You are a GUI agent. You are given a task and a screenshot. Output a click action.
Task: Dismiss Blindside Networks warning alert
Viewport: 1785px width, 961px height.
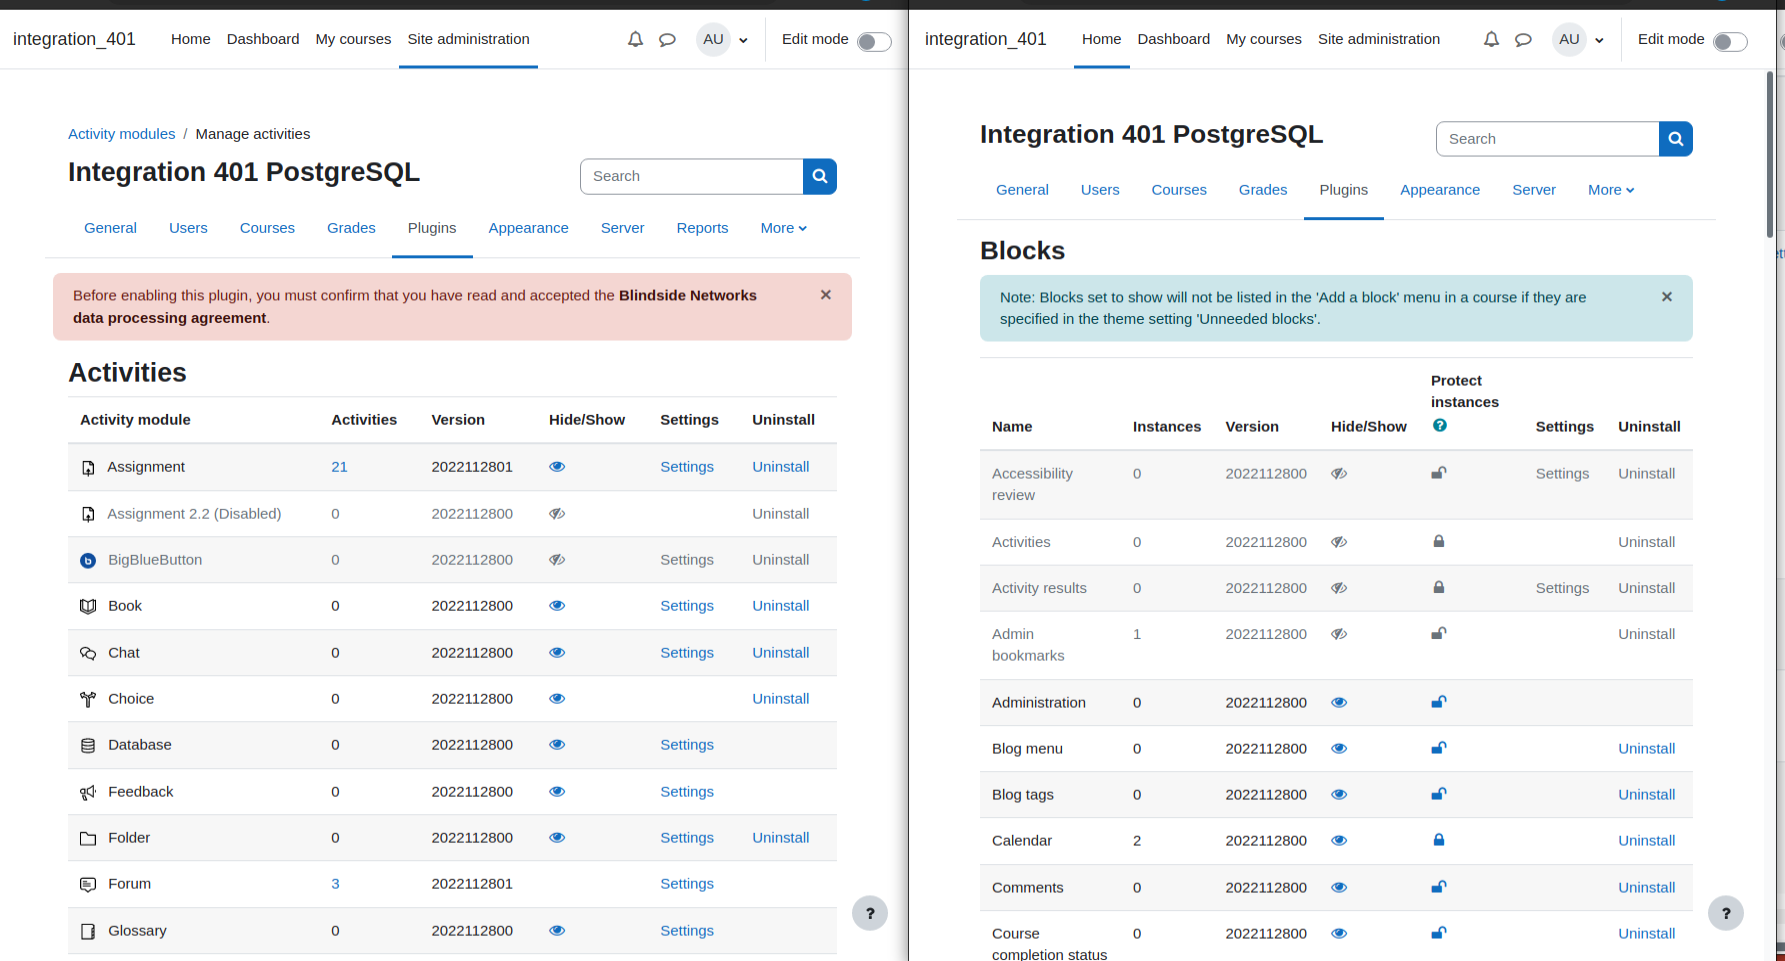pyautogui.click(x=826, y=295)
